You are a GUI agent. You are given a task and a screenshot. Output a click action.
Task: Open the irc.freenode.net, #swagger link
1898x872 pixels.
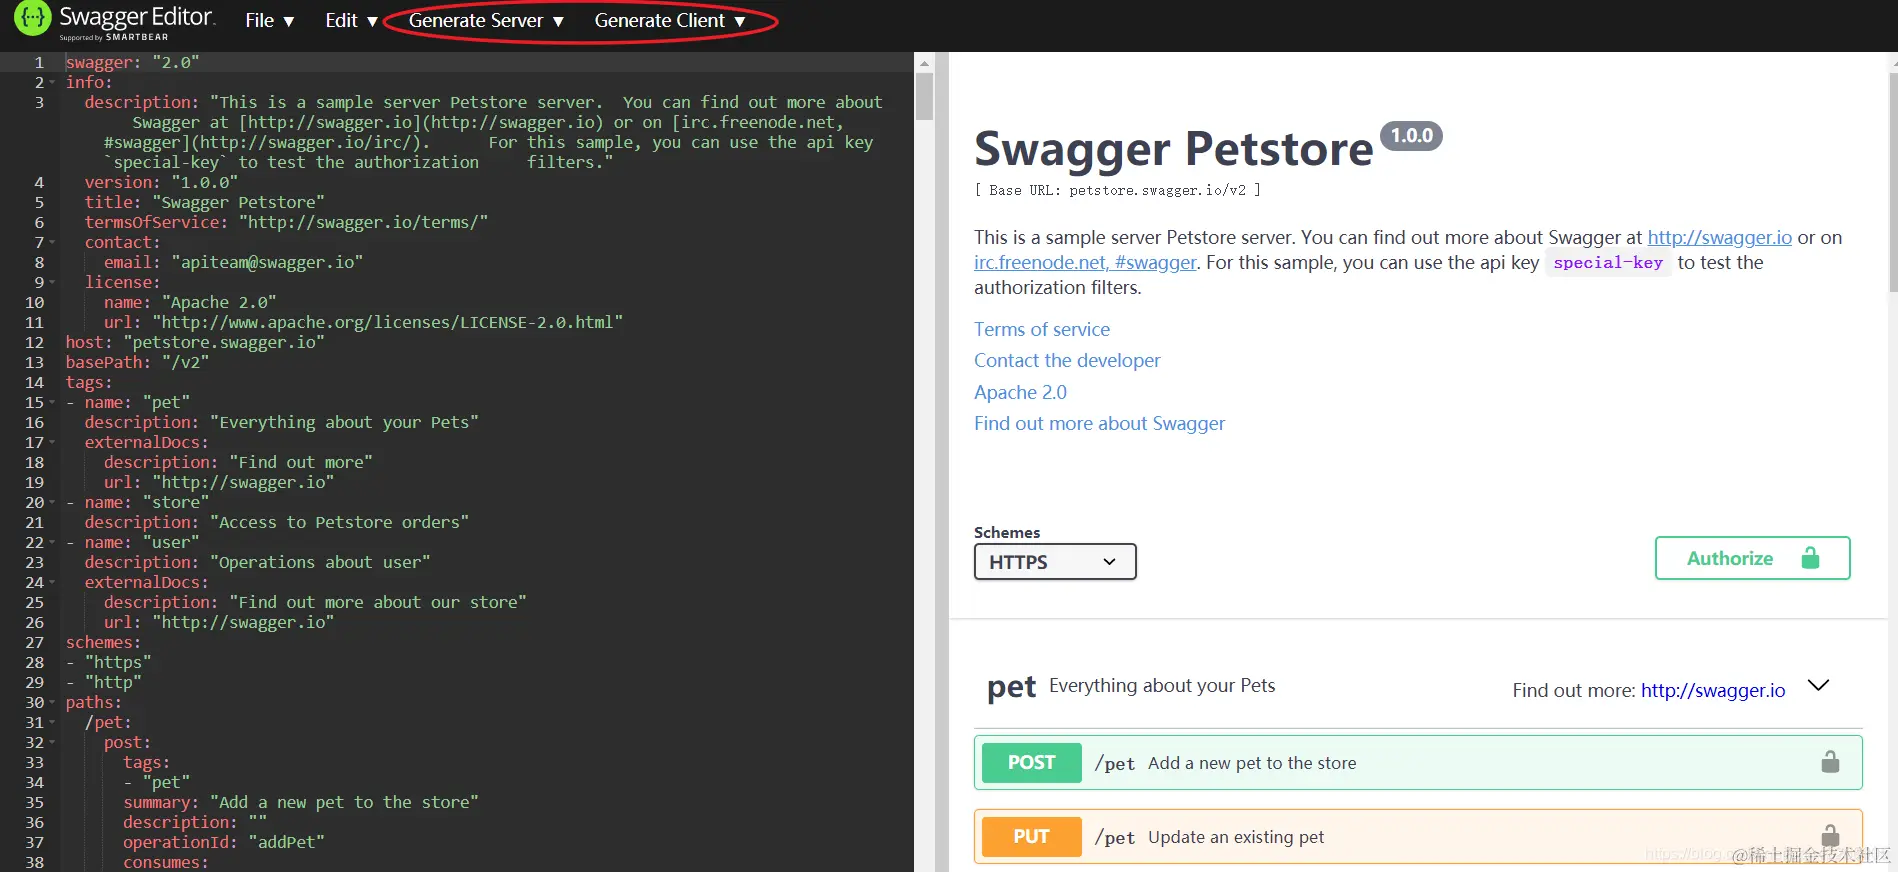coord(1085,262)
